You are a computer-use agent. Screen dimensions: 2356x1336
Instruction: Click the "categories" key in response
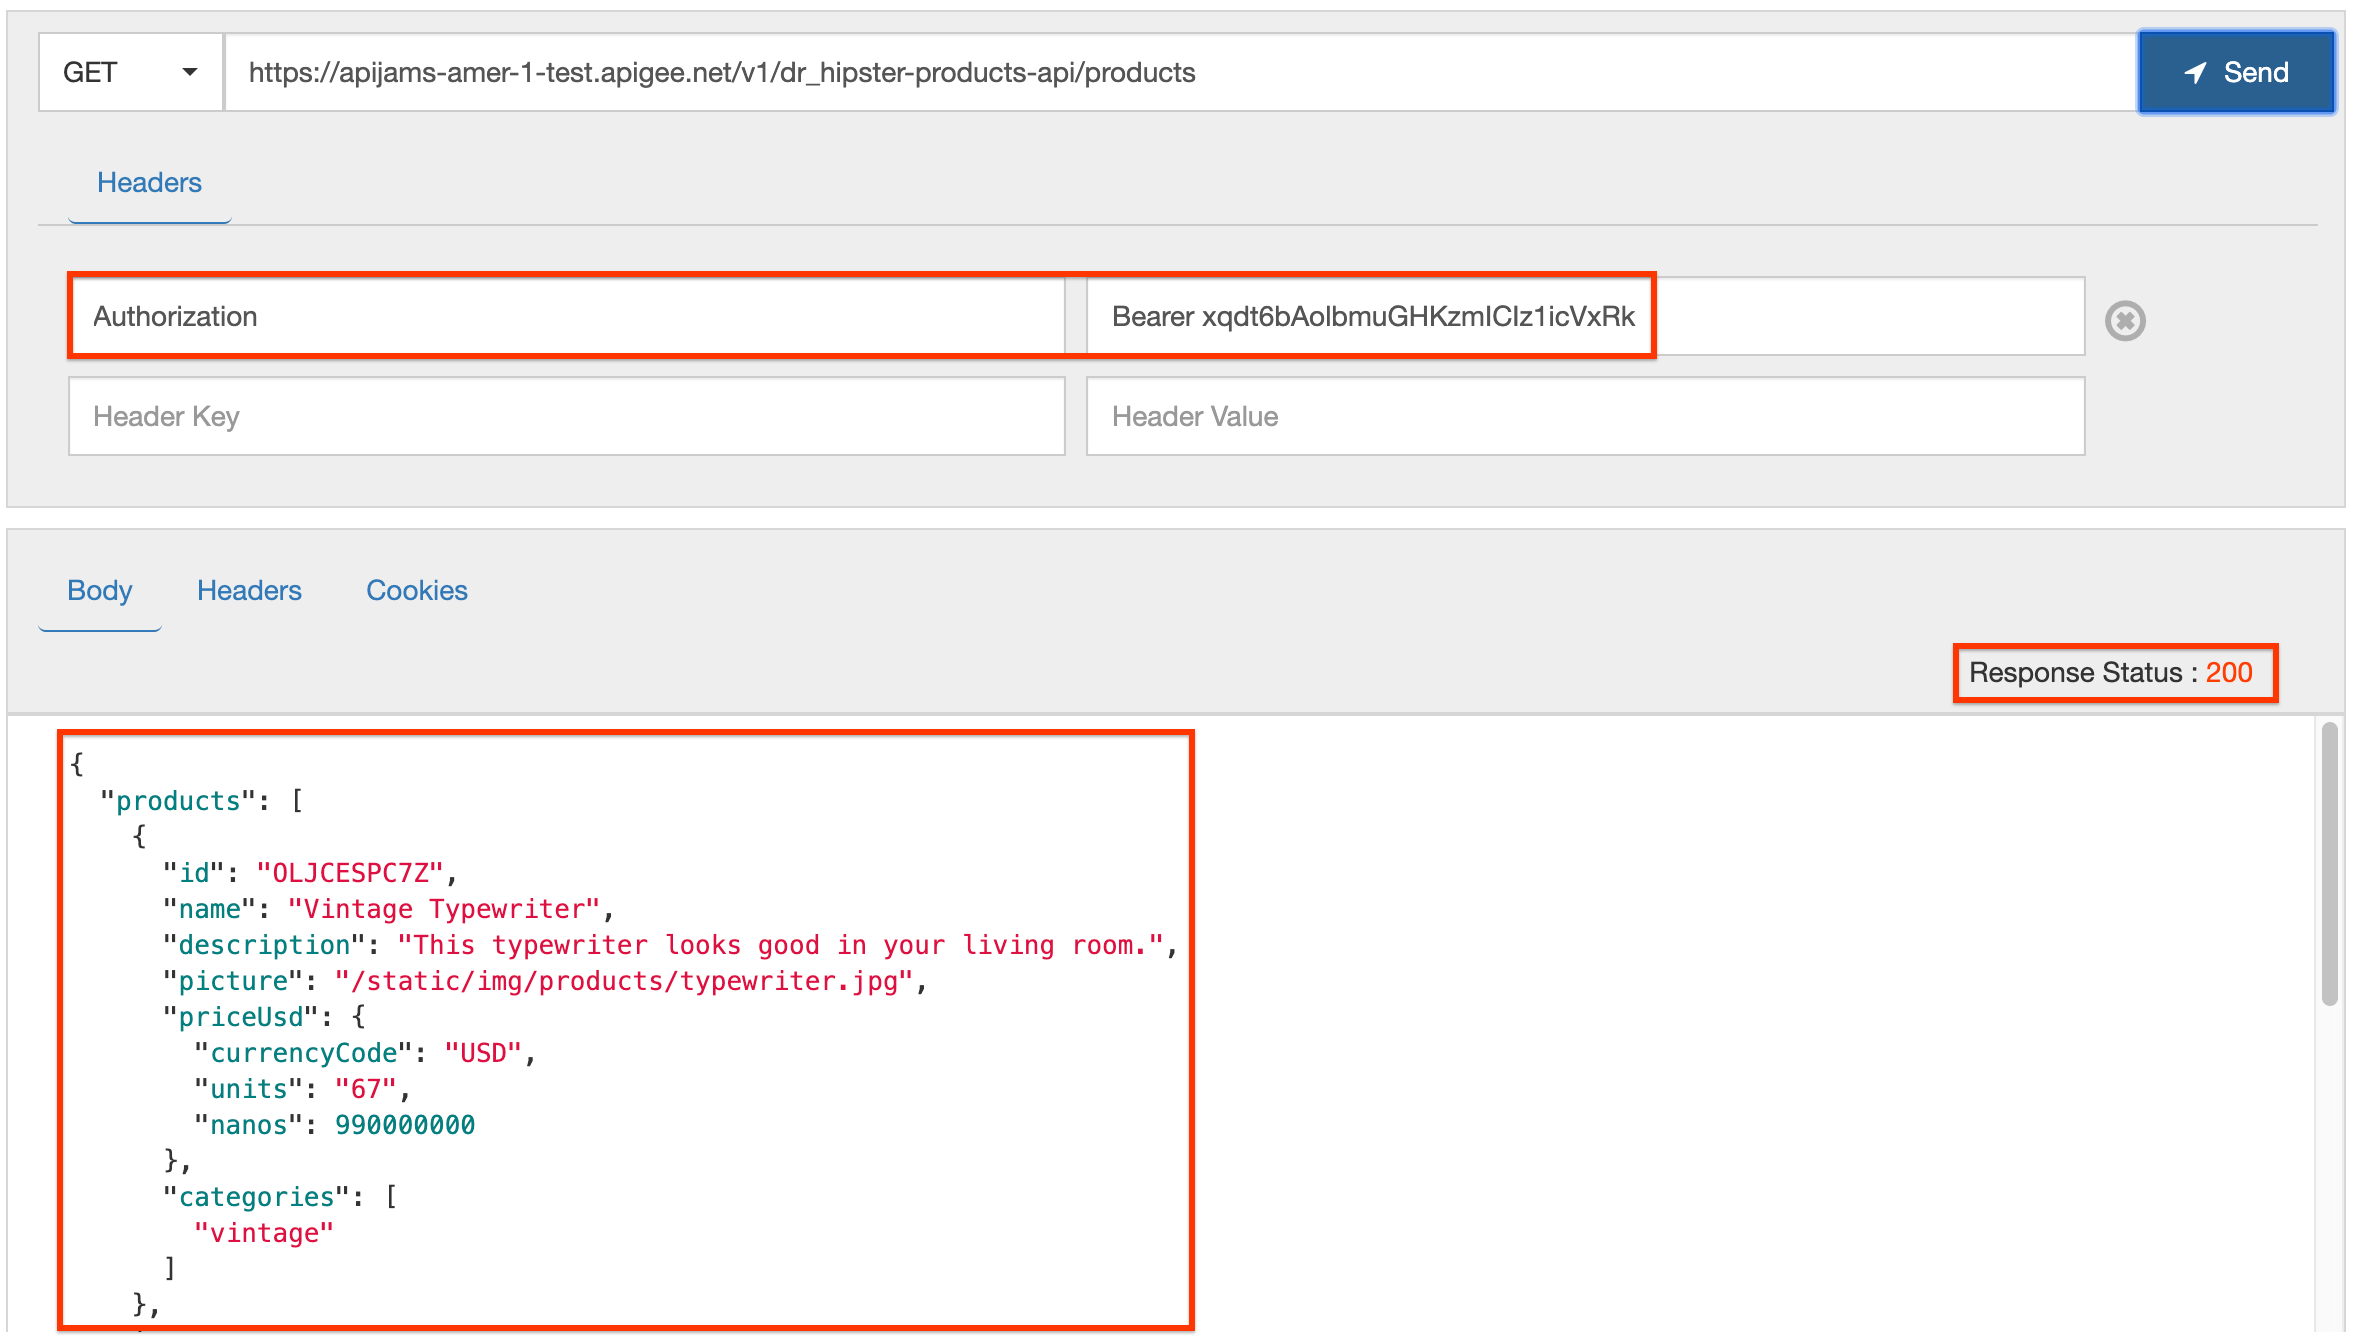coord(256,1197)
